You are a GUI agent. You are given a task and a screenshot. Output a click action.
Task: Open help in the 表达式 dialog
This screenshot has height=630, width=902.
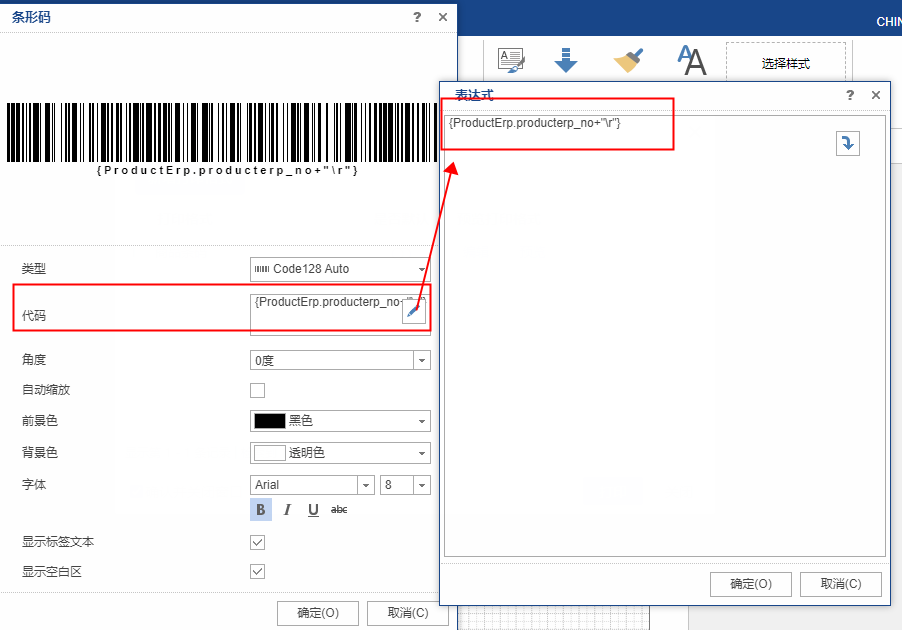(x=850, y=95)
